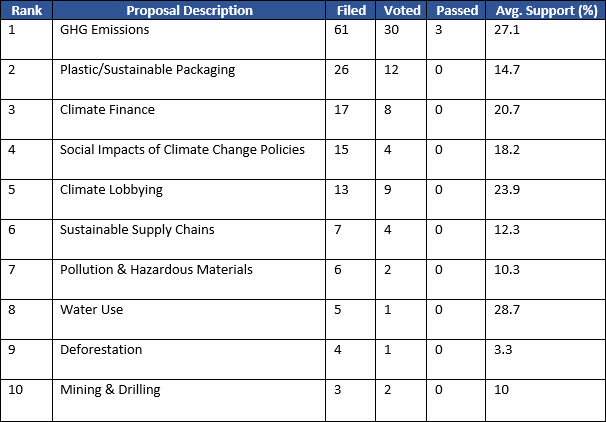
Task: Click the 20.7 average support value
Action: (x=507, y=110)
